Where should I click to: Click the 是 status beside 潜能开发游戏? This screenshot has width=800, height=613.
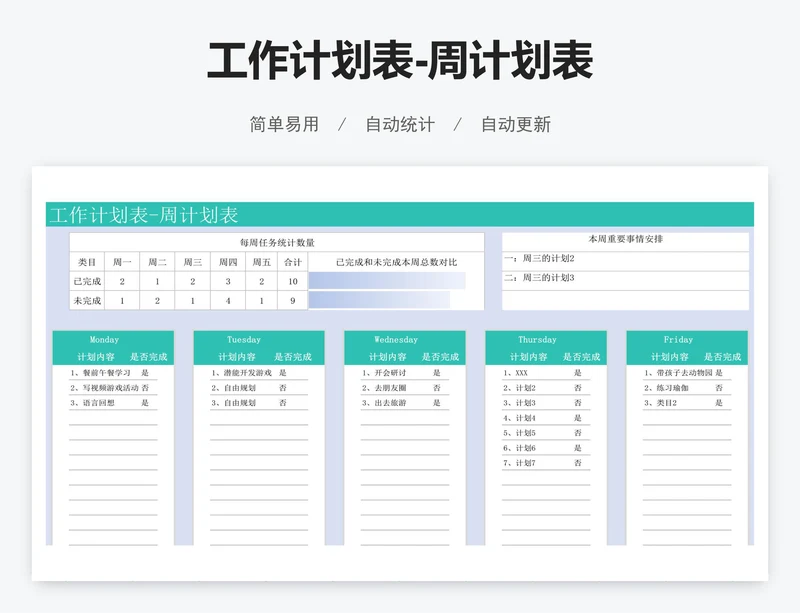[283, 373]
